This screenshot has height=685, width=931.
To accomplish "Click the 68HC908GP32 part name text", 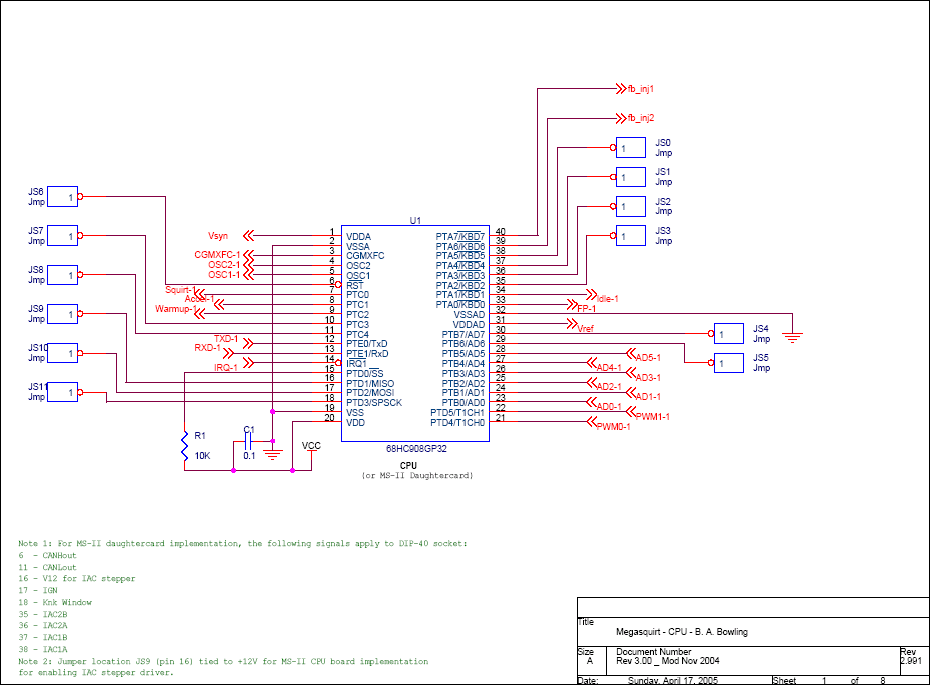I will (415, 449).
